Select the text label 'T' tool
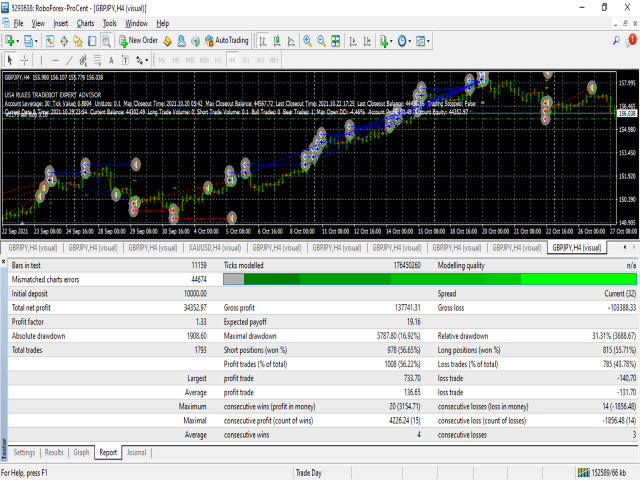The width and height of the screenshot is (640, 480). pyautogui.click(x=125, y=60)
